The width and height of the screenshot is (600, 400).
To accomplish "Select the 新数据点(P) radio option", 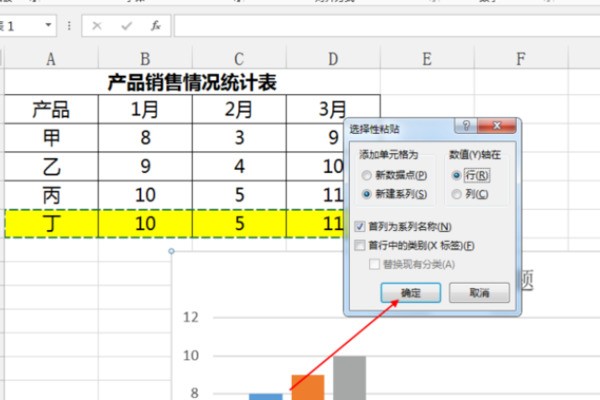I will (x=366, y=175).
